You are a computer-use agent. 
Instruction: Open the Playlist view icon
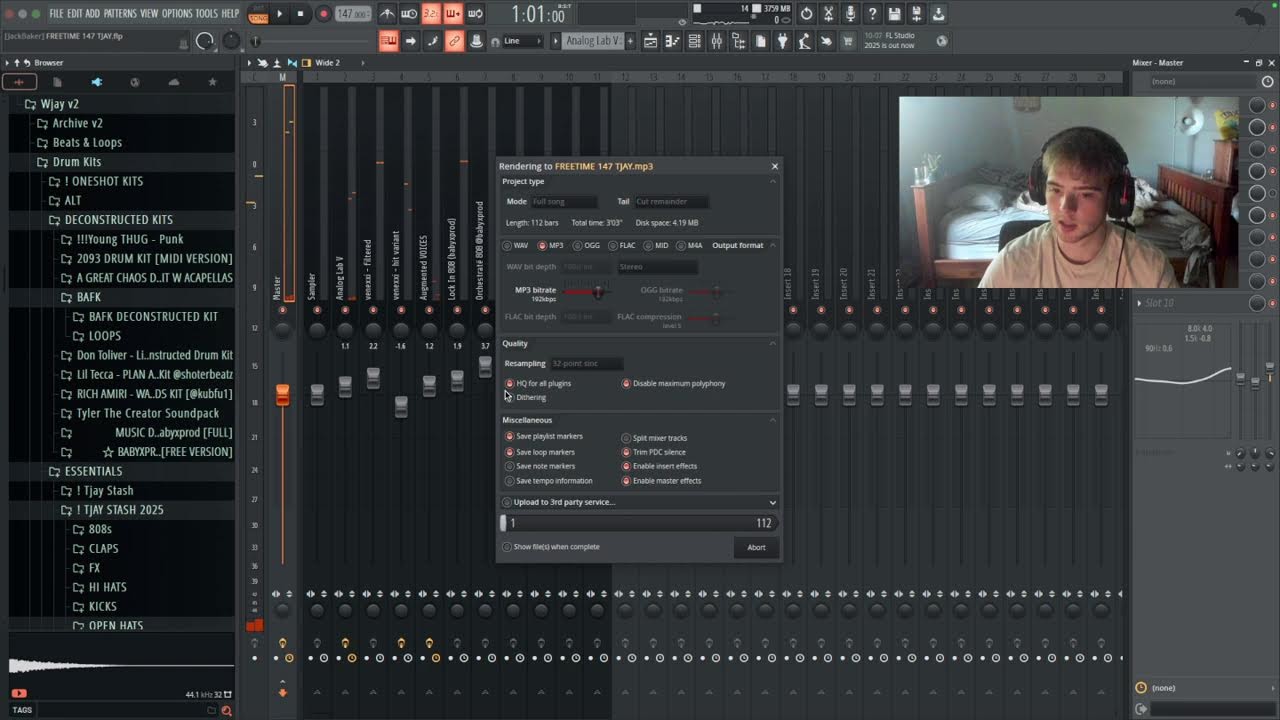tap(650, 41)
